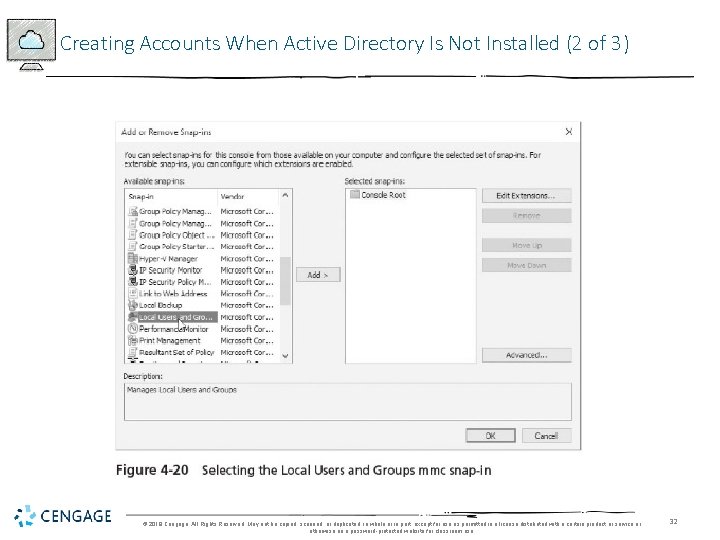Click the snap-in list scrollbar thumb

[x=285, y=281]
